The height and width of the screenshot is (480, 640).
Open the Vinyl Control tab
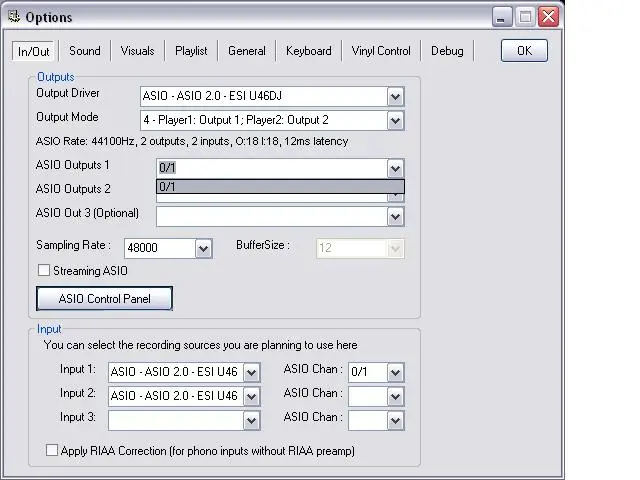tap(381, 51)
